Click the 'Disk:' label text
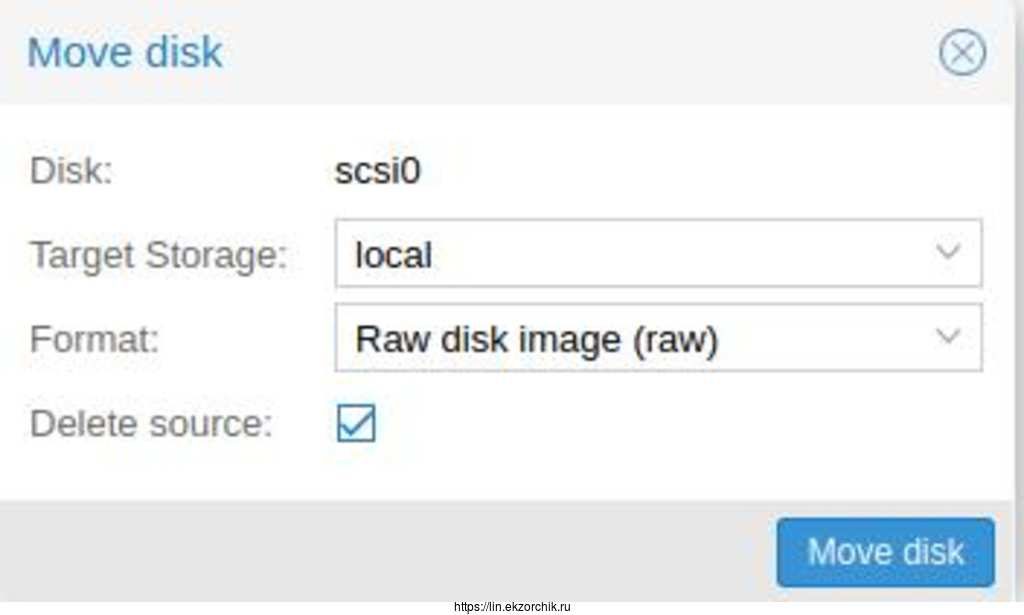Image resolution: width=1024 pixels, height=615 pixels. tap(72, 171)
